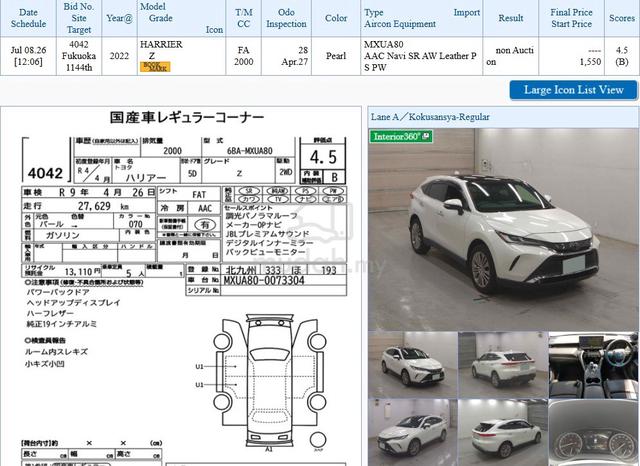Click the 'Jul 08.26 [12:06]' date cell

pos(28,56)
